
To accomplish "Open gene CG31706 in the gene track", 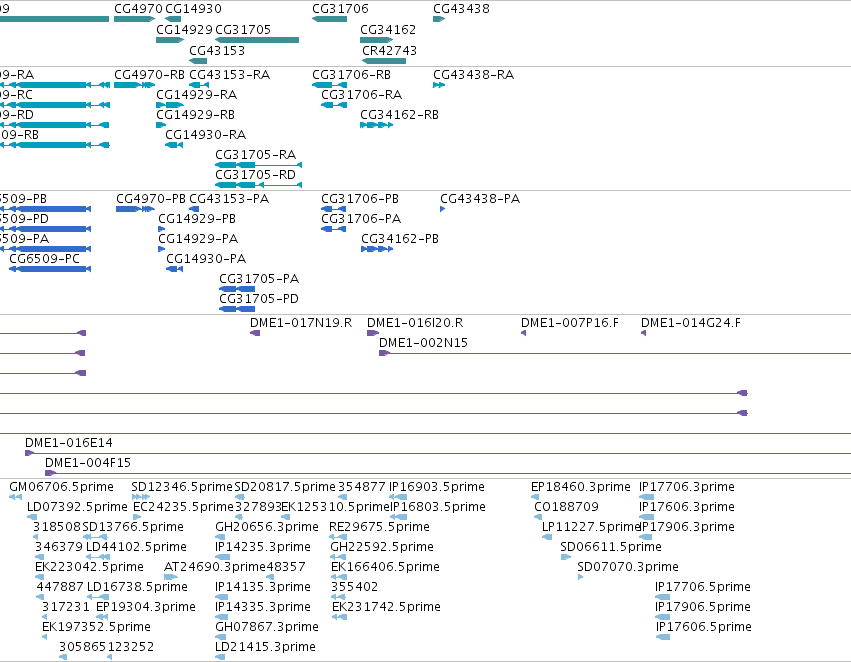I will [x=340, y=9].
